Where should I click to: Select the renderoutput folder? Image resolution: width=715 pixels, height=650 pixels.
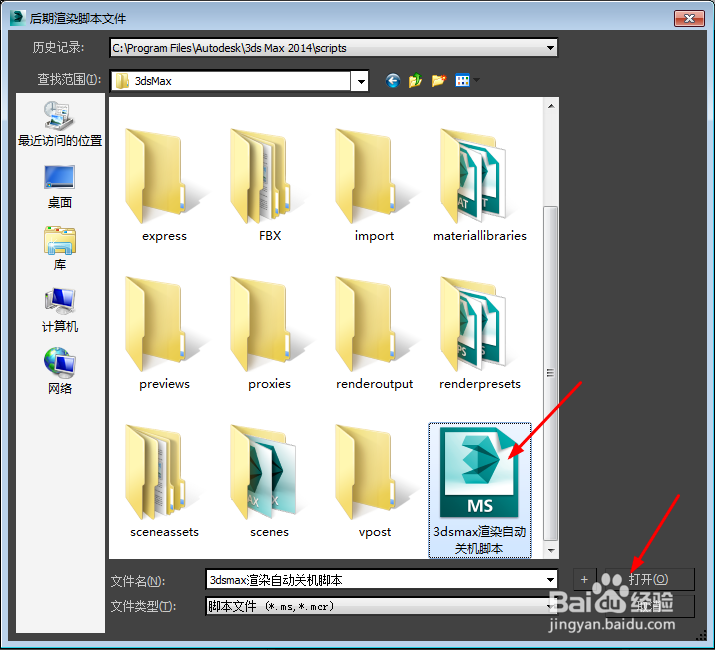(374, 333)
